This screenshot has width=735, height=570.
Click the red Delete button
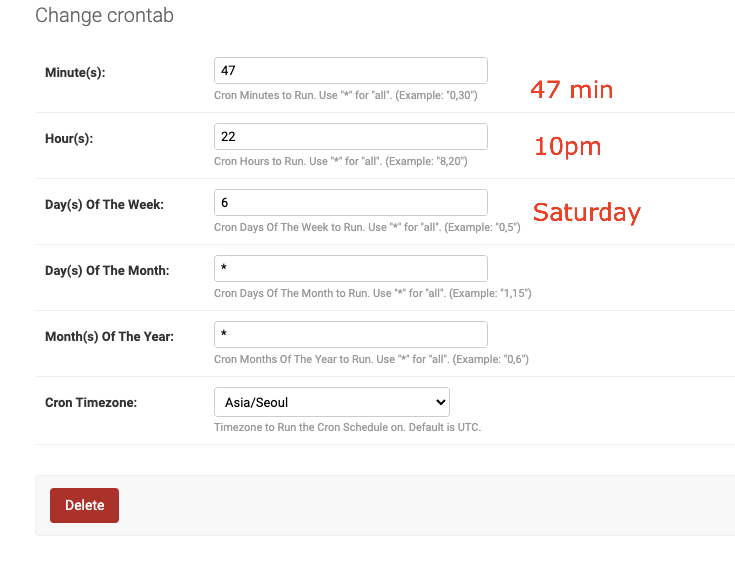(x=84, y=505)
